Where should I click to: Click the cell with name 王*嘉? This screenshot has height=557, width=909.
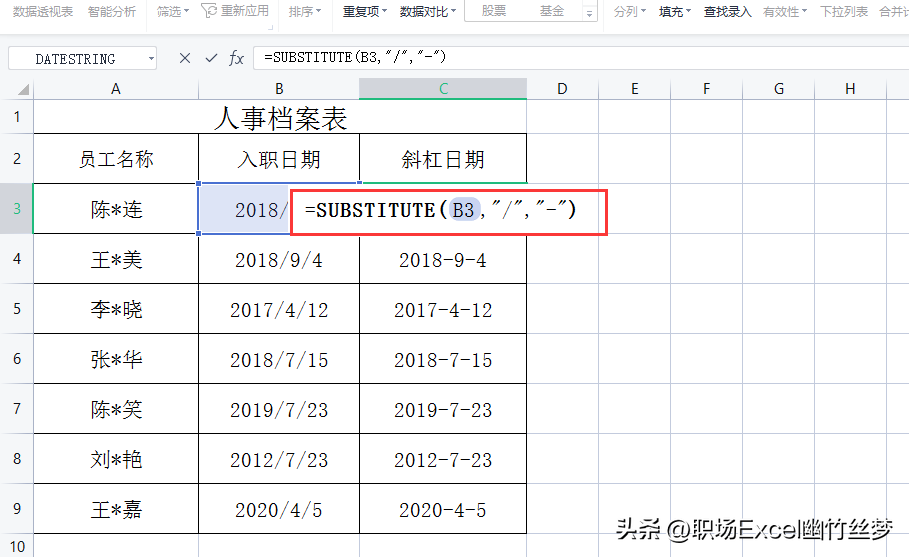[x=116, y=509]
